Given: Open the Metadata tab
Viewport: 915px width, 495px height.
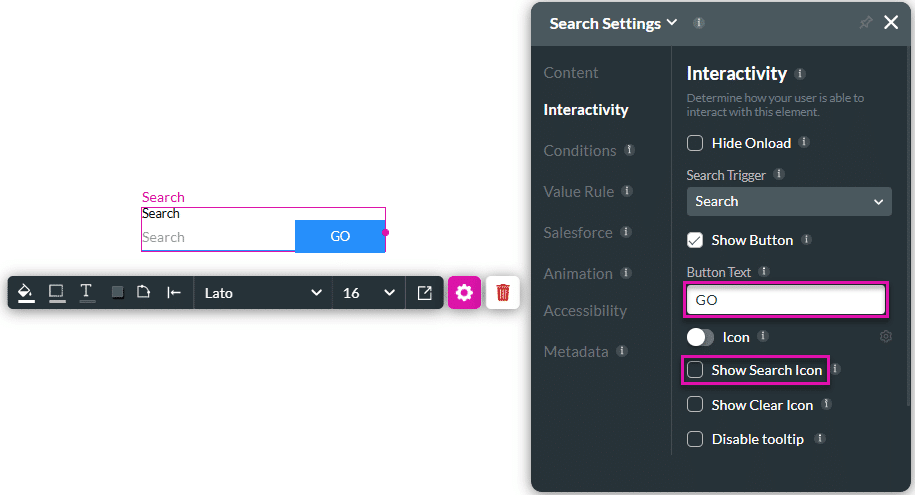Looking at the screenshot, I should (576, 351).
